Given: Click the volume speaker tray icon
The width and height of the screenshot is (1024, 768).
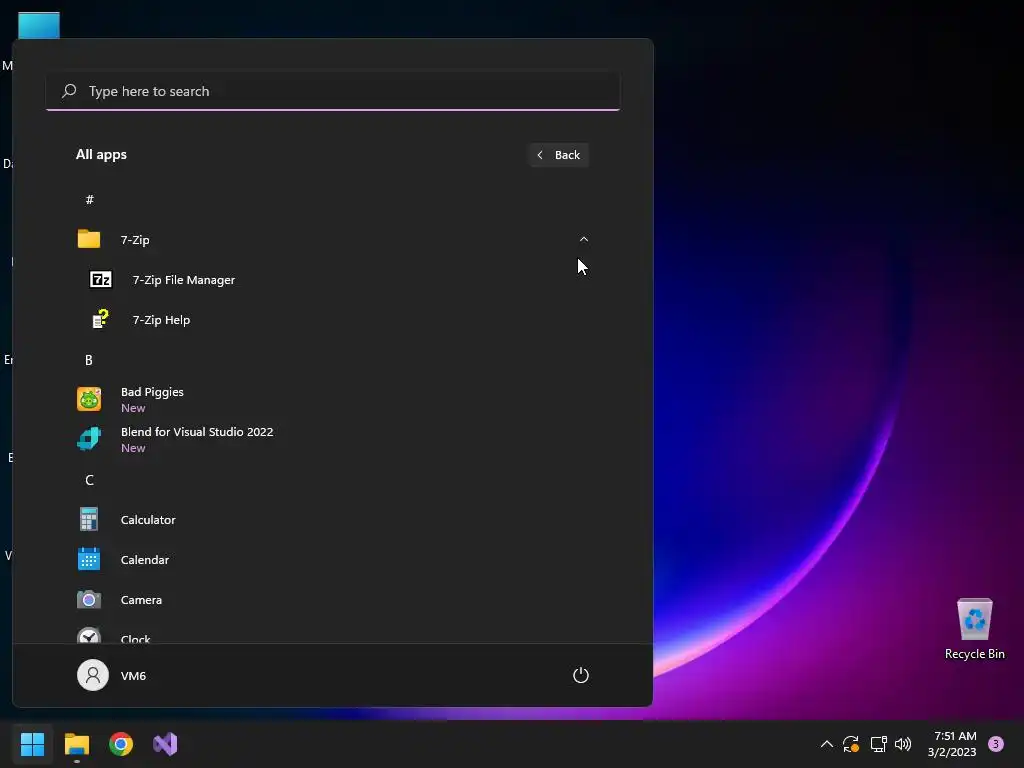Looking at the screenshot, I should [903, 744].
